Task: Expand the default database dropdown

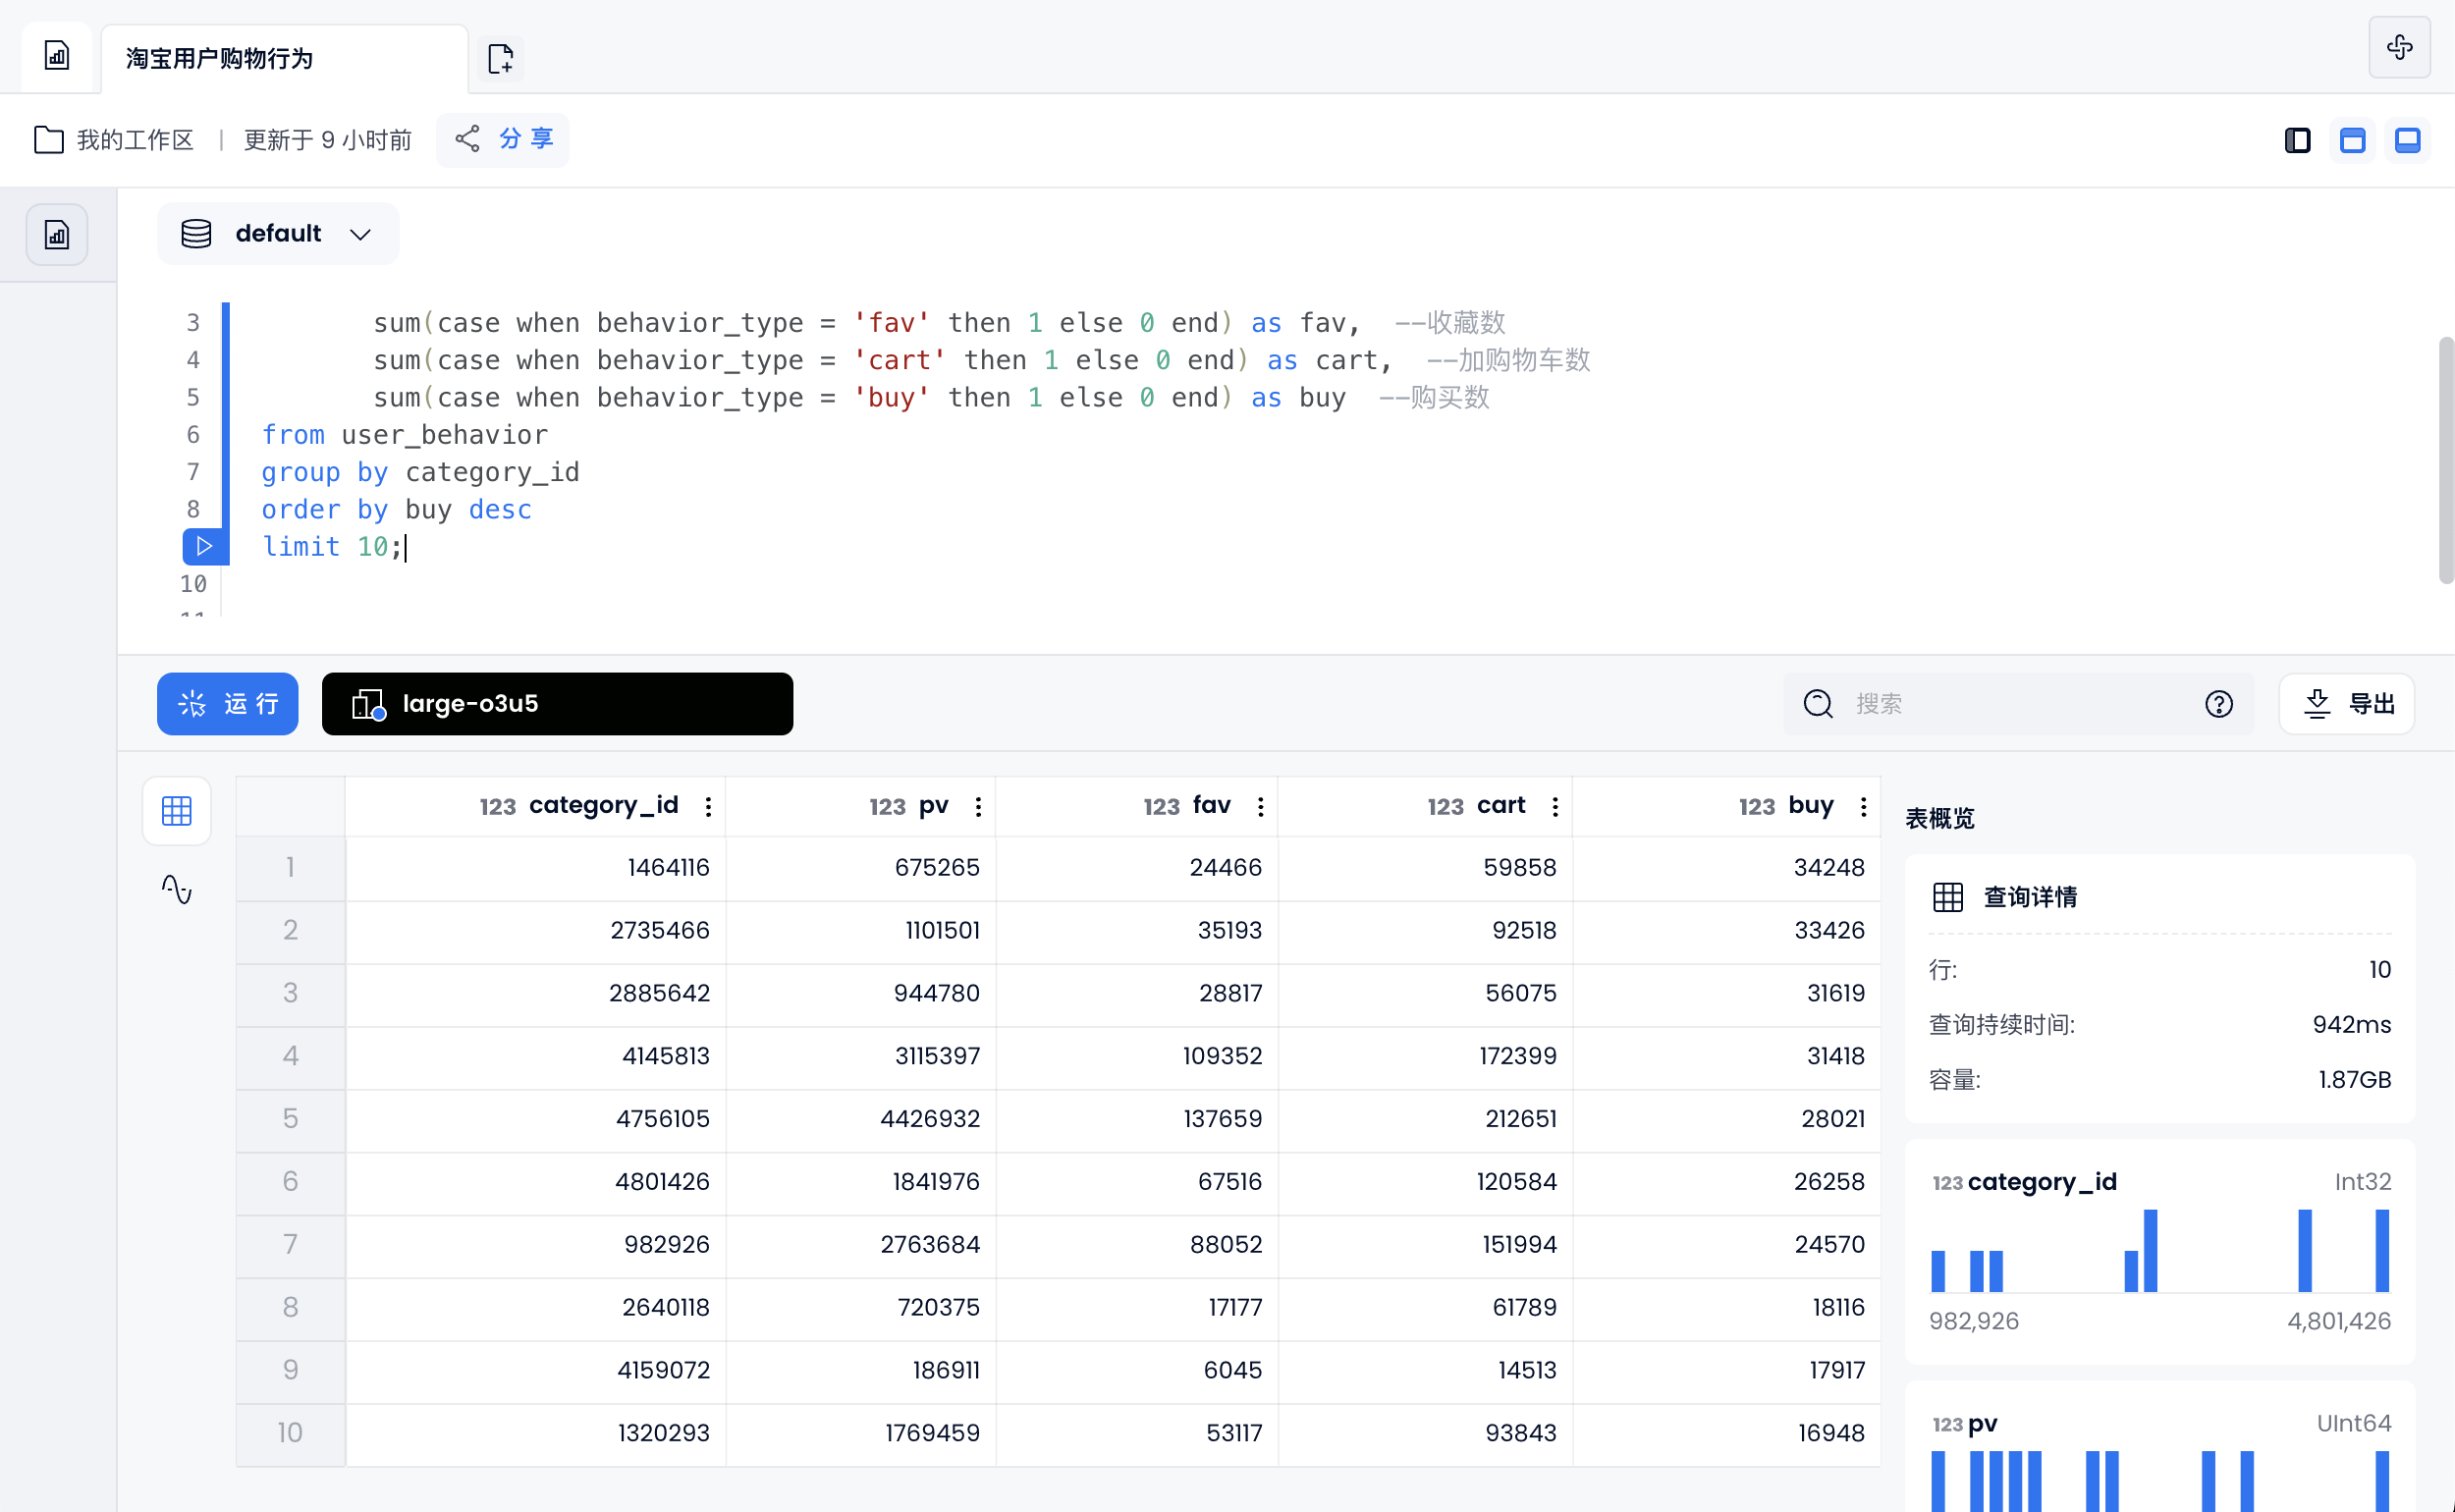Action: pos(360,234)
